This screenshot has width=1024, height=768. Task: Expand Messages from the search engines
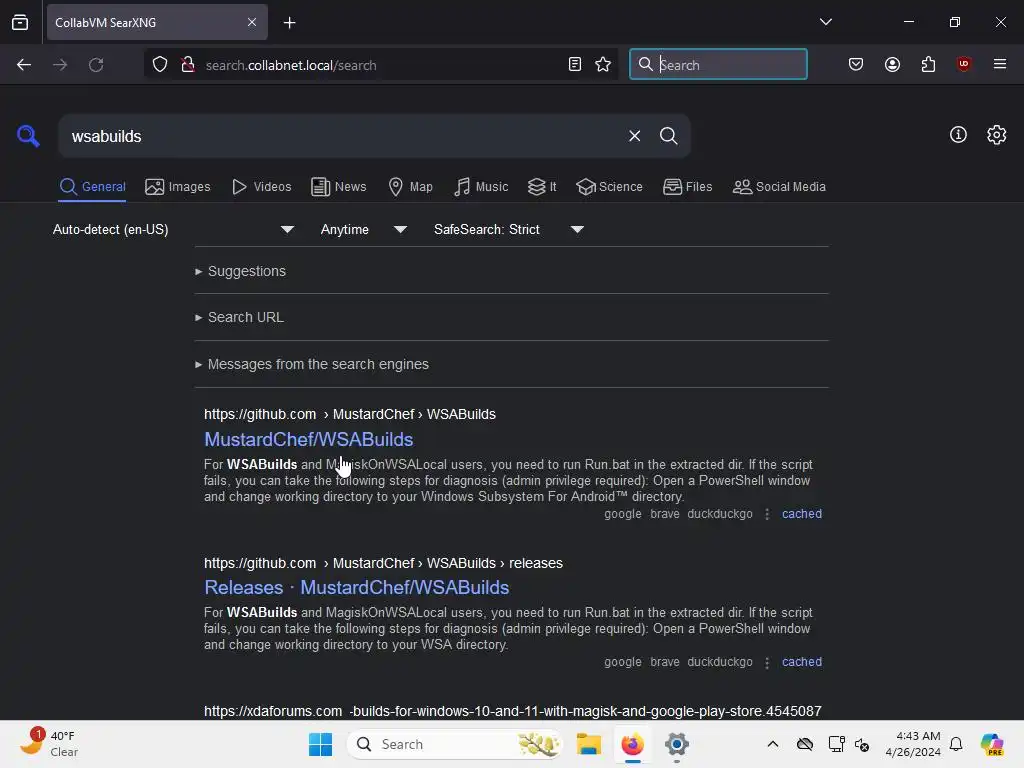(312, 364)
